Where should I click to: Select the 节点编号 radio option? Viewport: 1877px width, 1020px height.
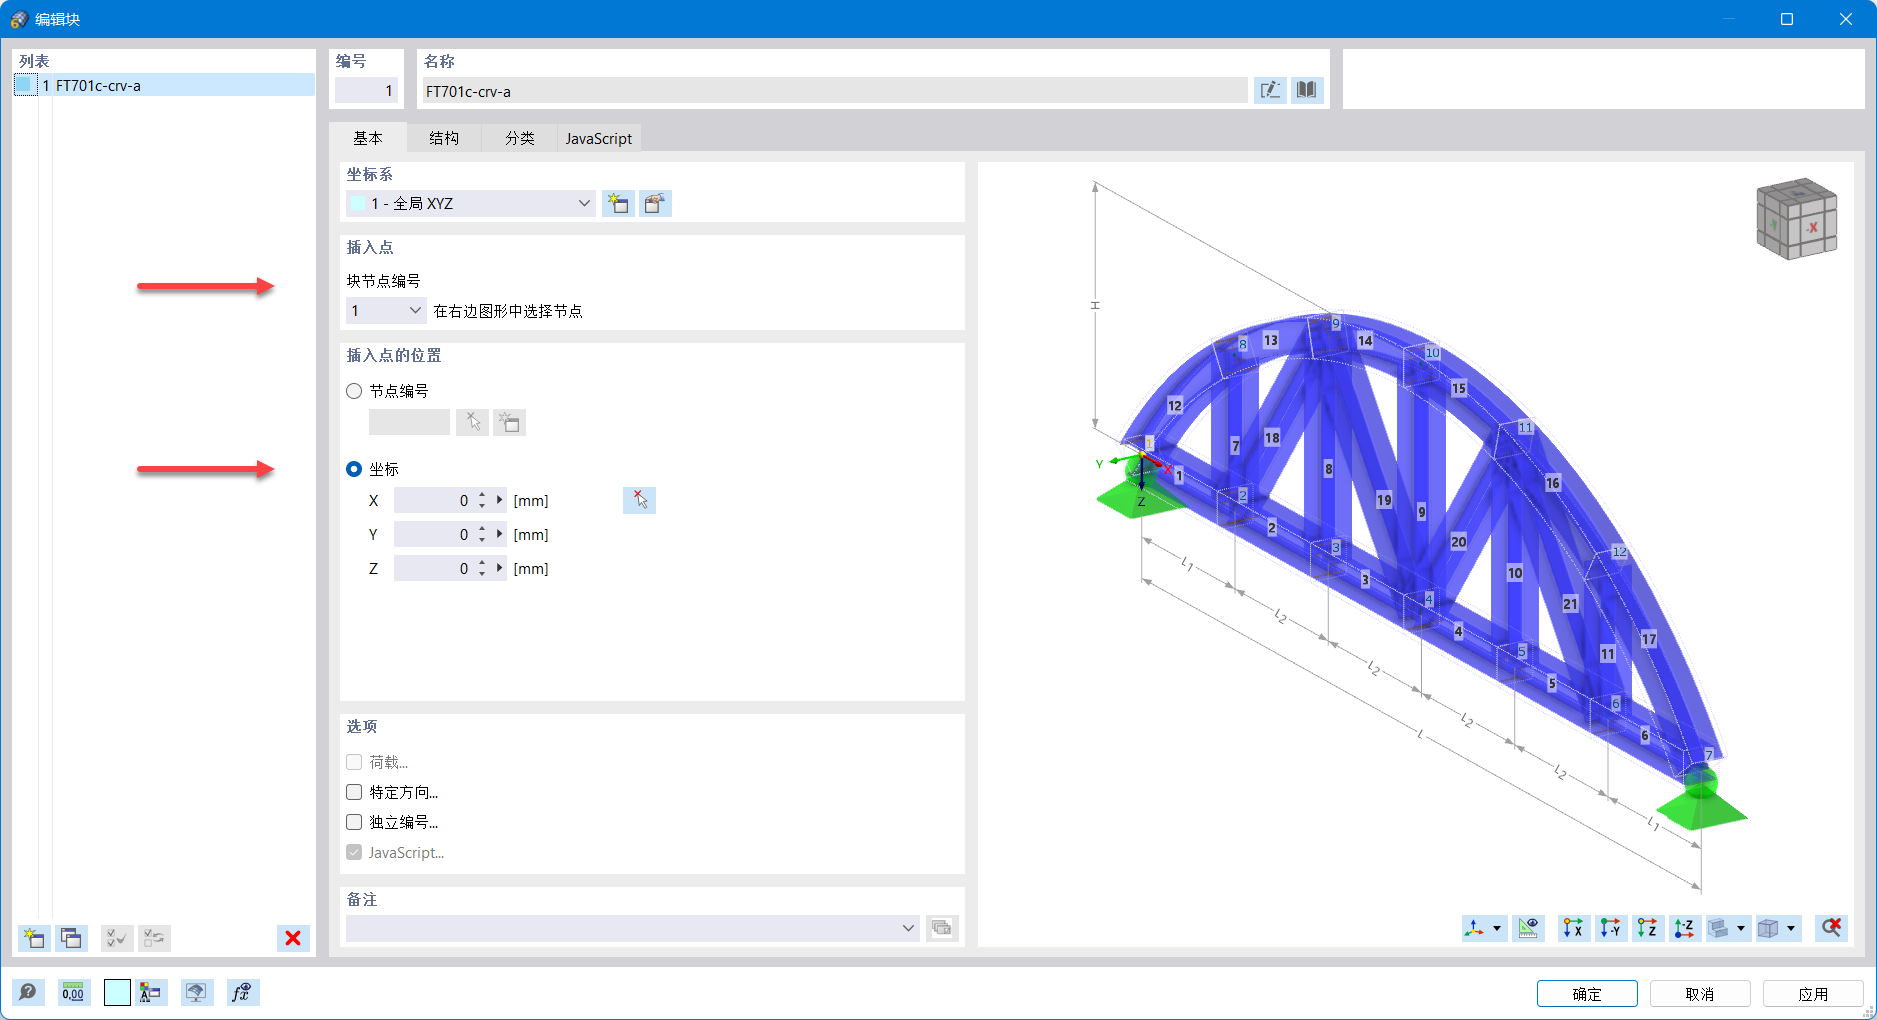354,391
